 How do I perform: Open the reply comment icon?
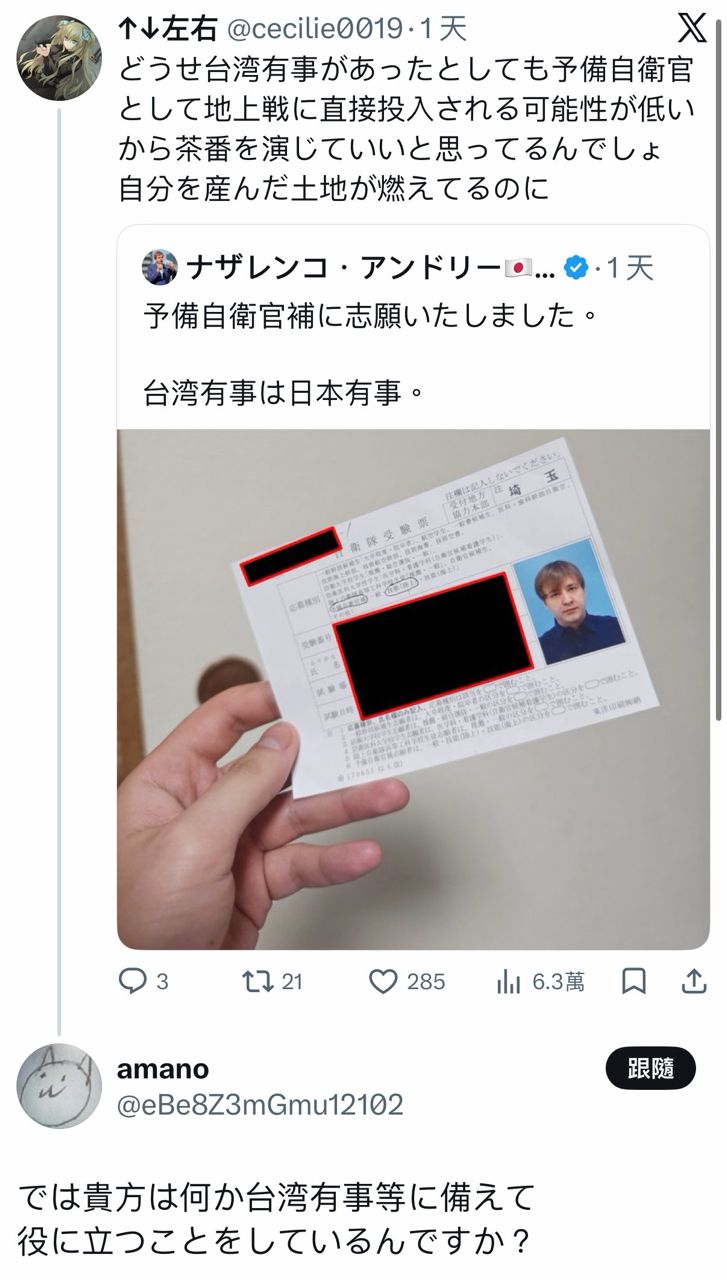(x=133, y=982)
